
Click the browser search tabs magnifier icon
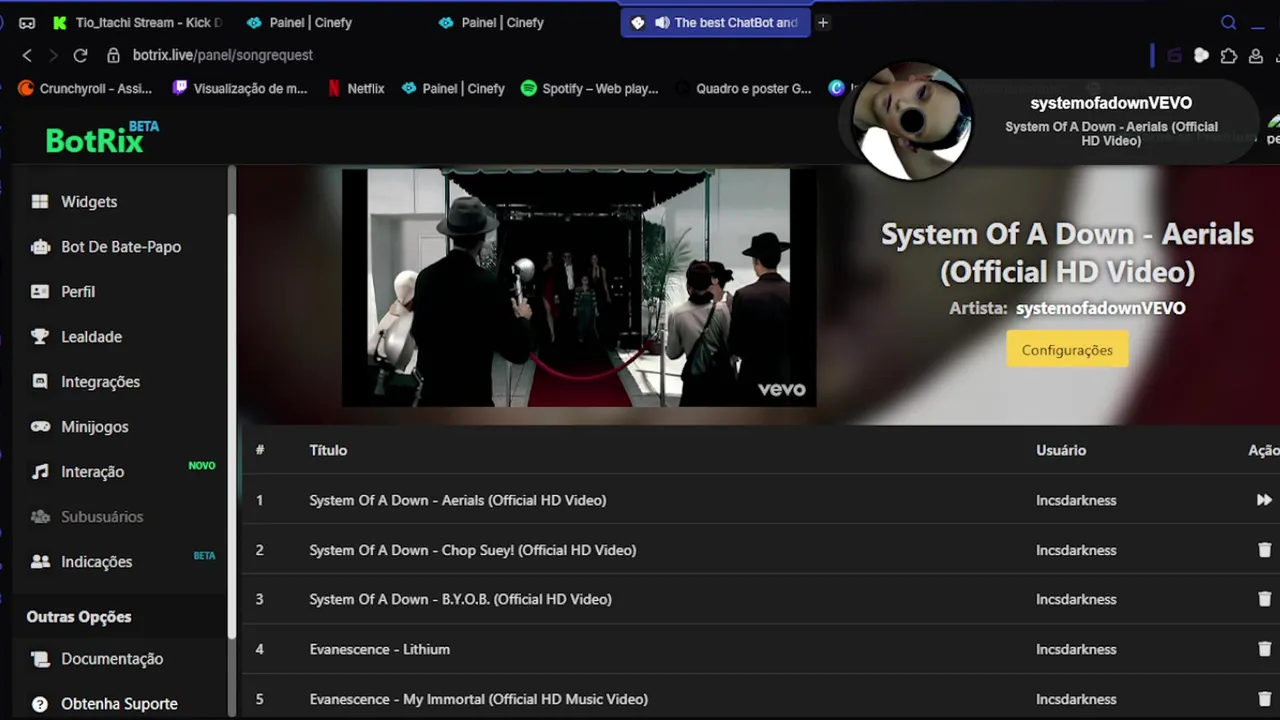[1229, 22]
